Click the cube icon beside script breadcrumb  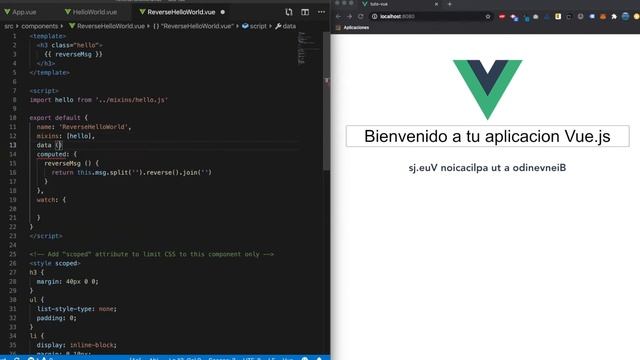point(245,26)
